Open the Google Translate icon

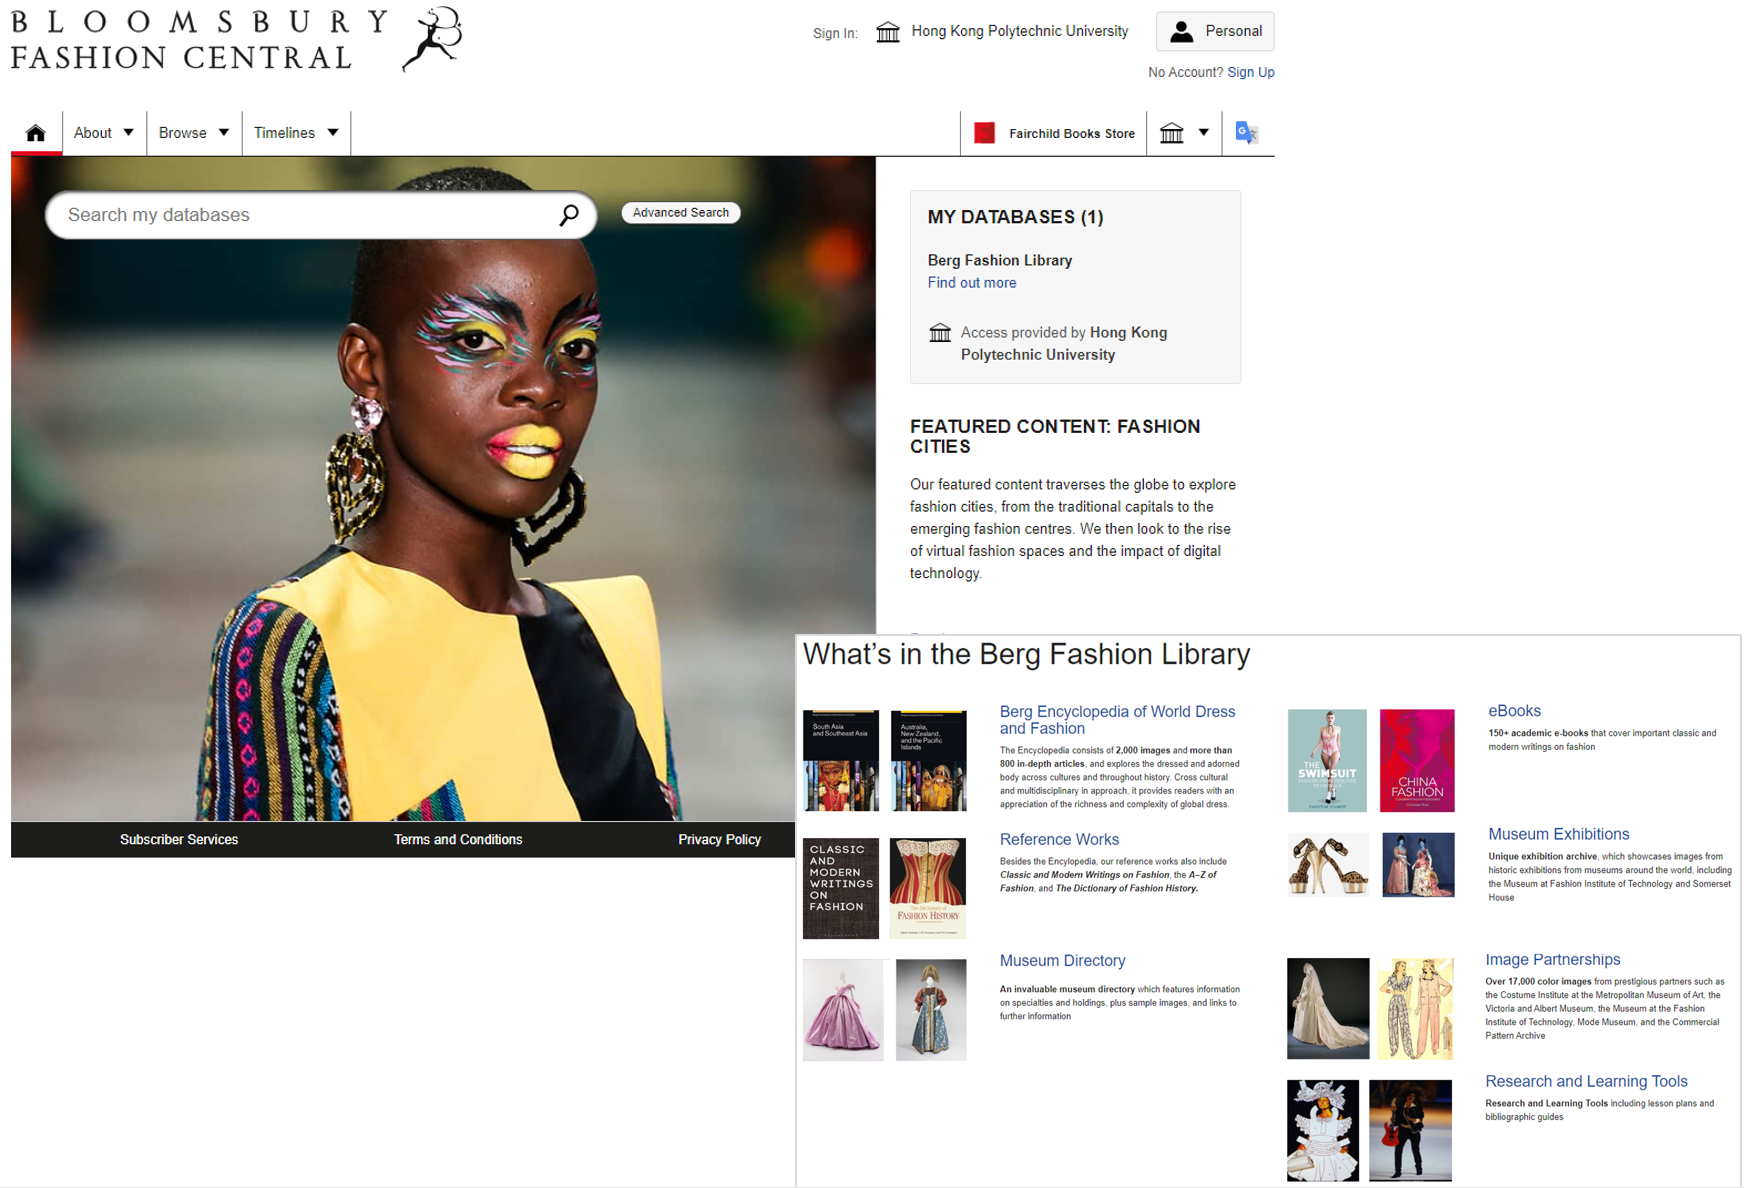pos(1246,133)
